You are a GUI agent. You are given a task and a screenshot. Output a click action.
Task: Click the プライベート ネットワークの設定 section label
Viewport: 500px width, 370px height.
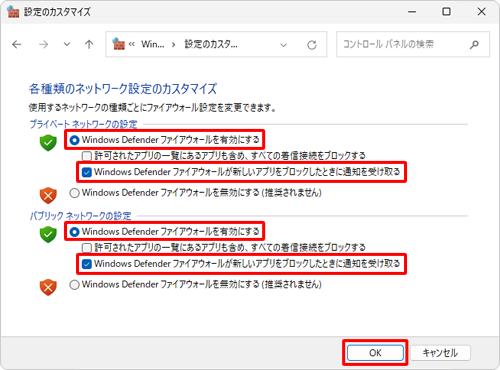tap(83, 124)
